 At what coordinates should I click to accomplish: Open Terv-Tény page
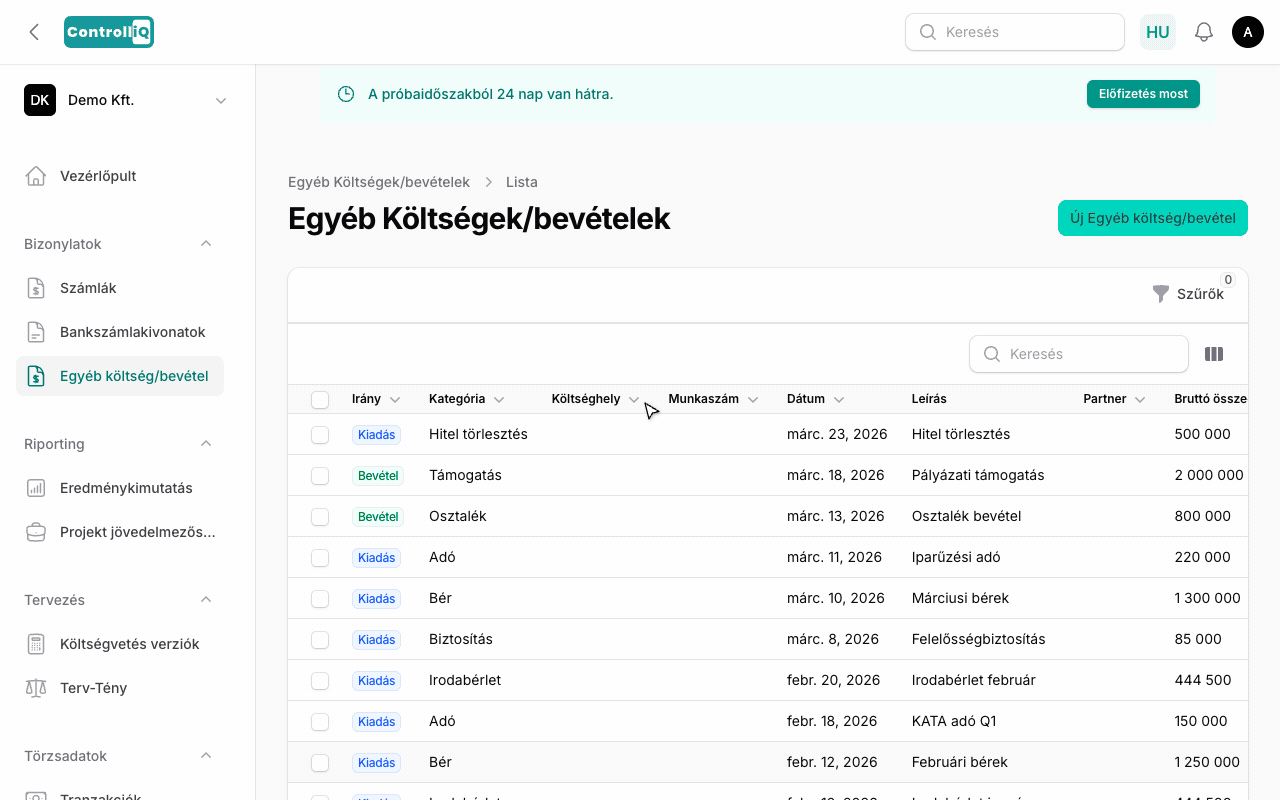[120, 688]
